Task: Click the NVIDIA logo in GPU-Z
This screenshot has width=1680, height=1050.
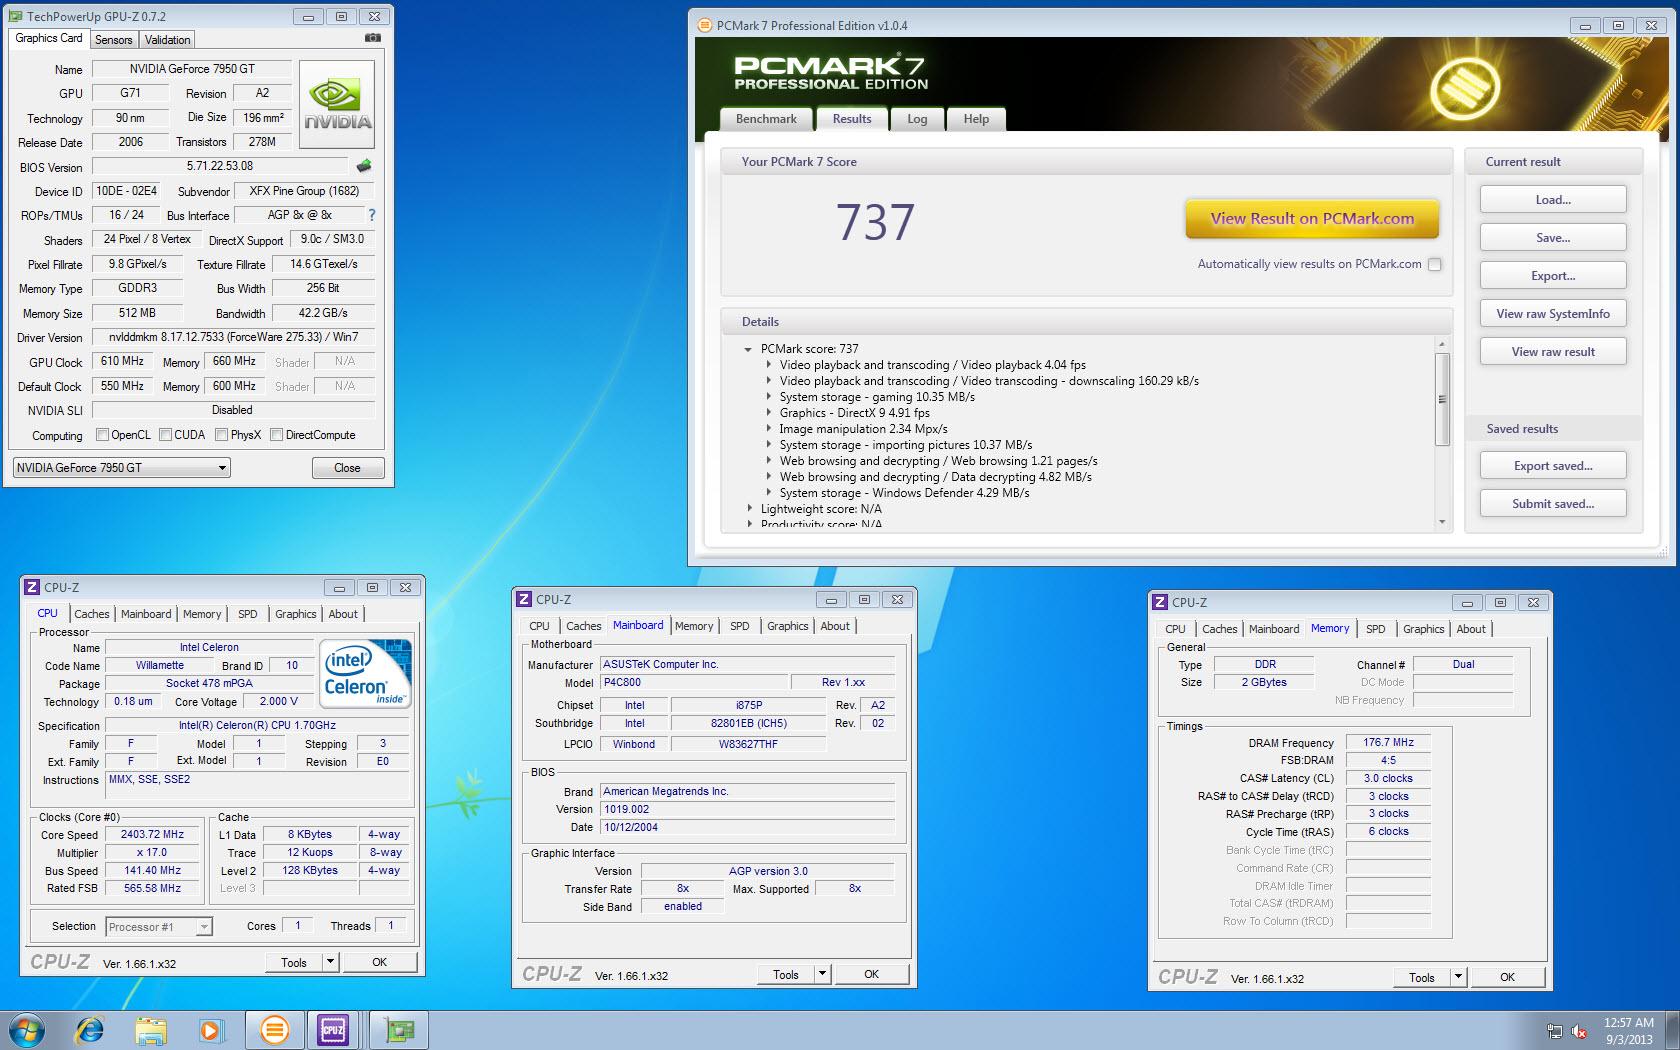Action: coord(337,104)
